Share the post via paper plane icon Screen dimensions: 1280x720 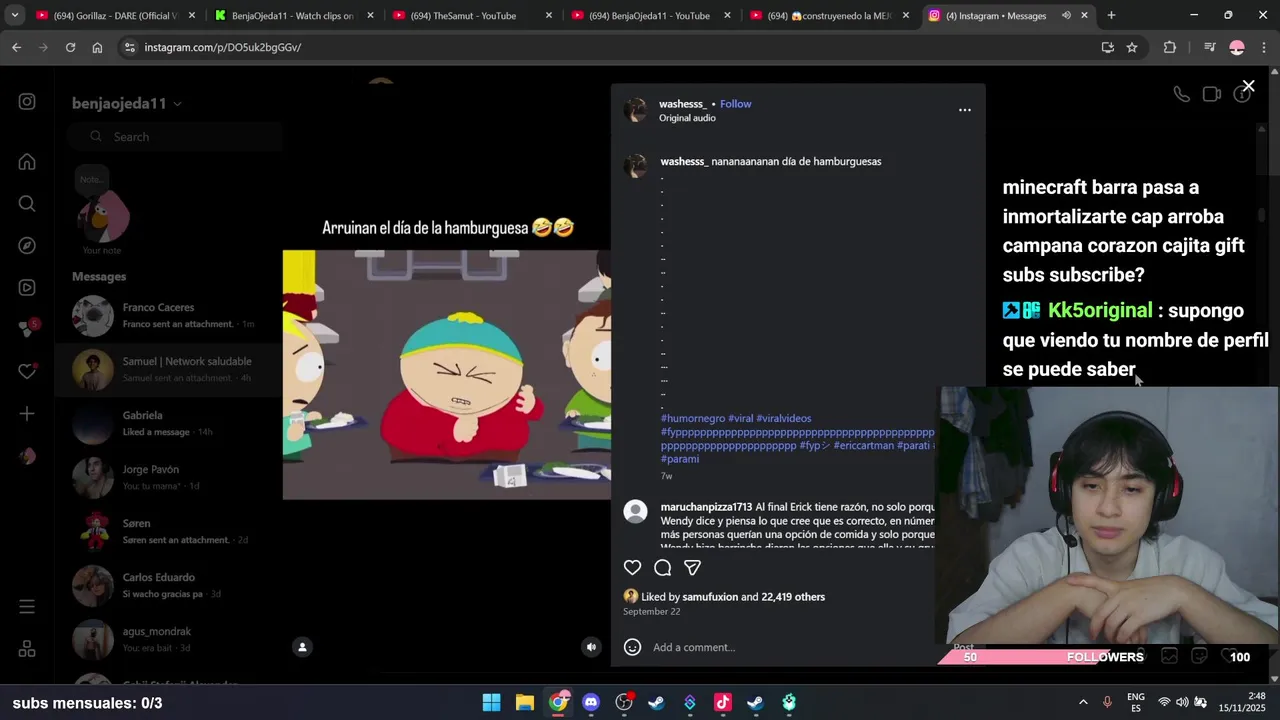692,568
